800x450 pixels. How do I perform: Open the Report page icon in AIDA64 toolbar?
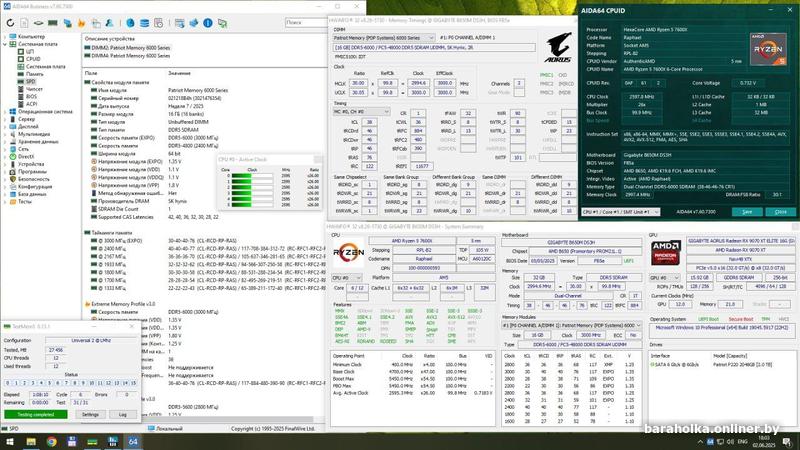click(x=24, y=23)
